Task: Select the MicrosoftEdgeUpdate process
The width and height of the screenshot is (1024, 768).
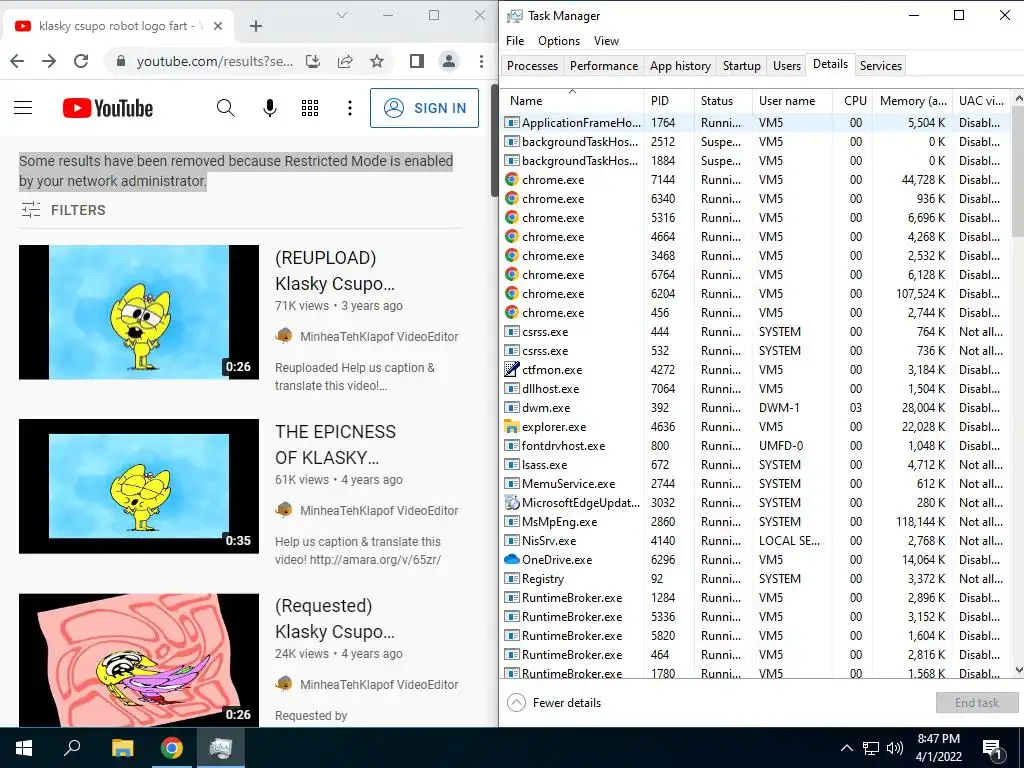Action: tap(756, 503)
